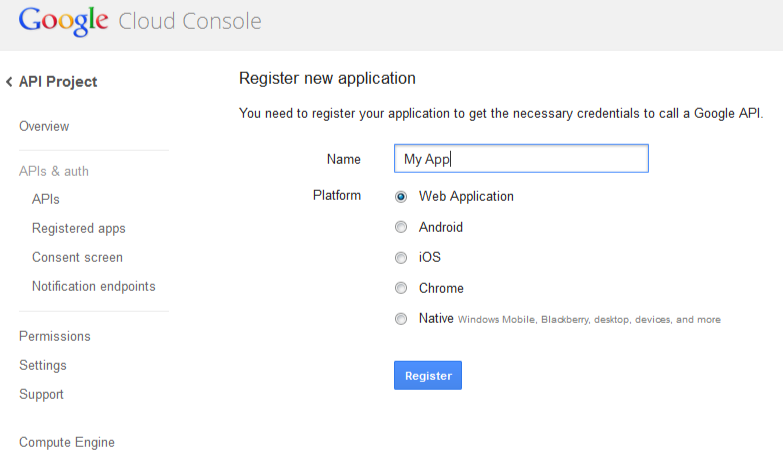The image size is (783, 451).
Task: Go back using API Project chevron
Action: (x=9, y=82)
